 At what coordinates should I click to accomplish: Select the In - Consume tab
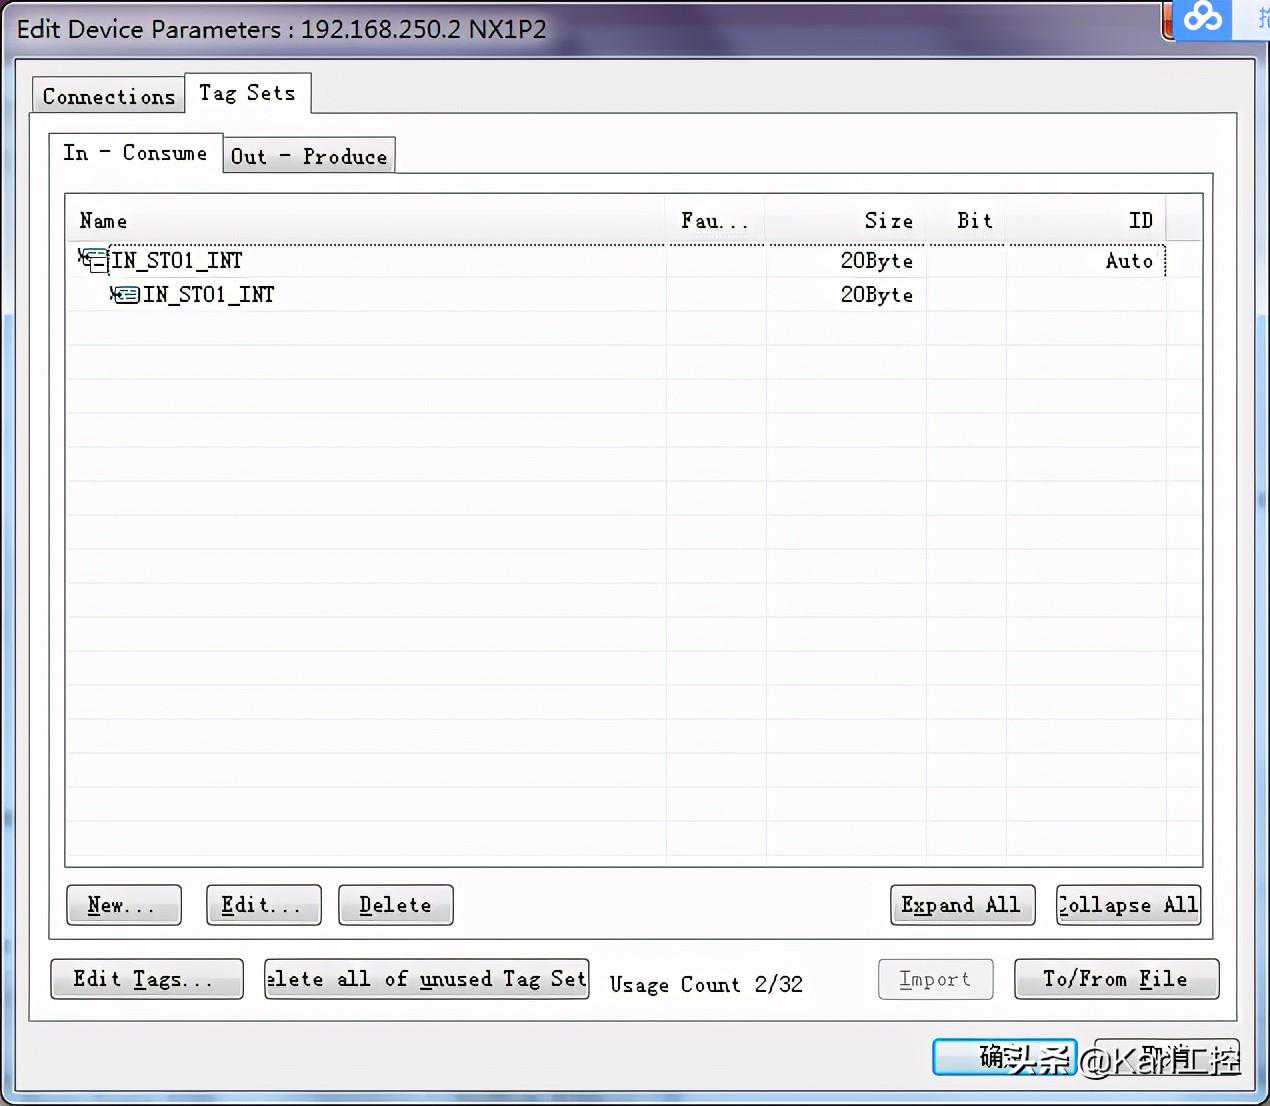point(135,153)
